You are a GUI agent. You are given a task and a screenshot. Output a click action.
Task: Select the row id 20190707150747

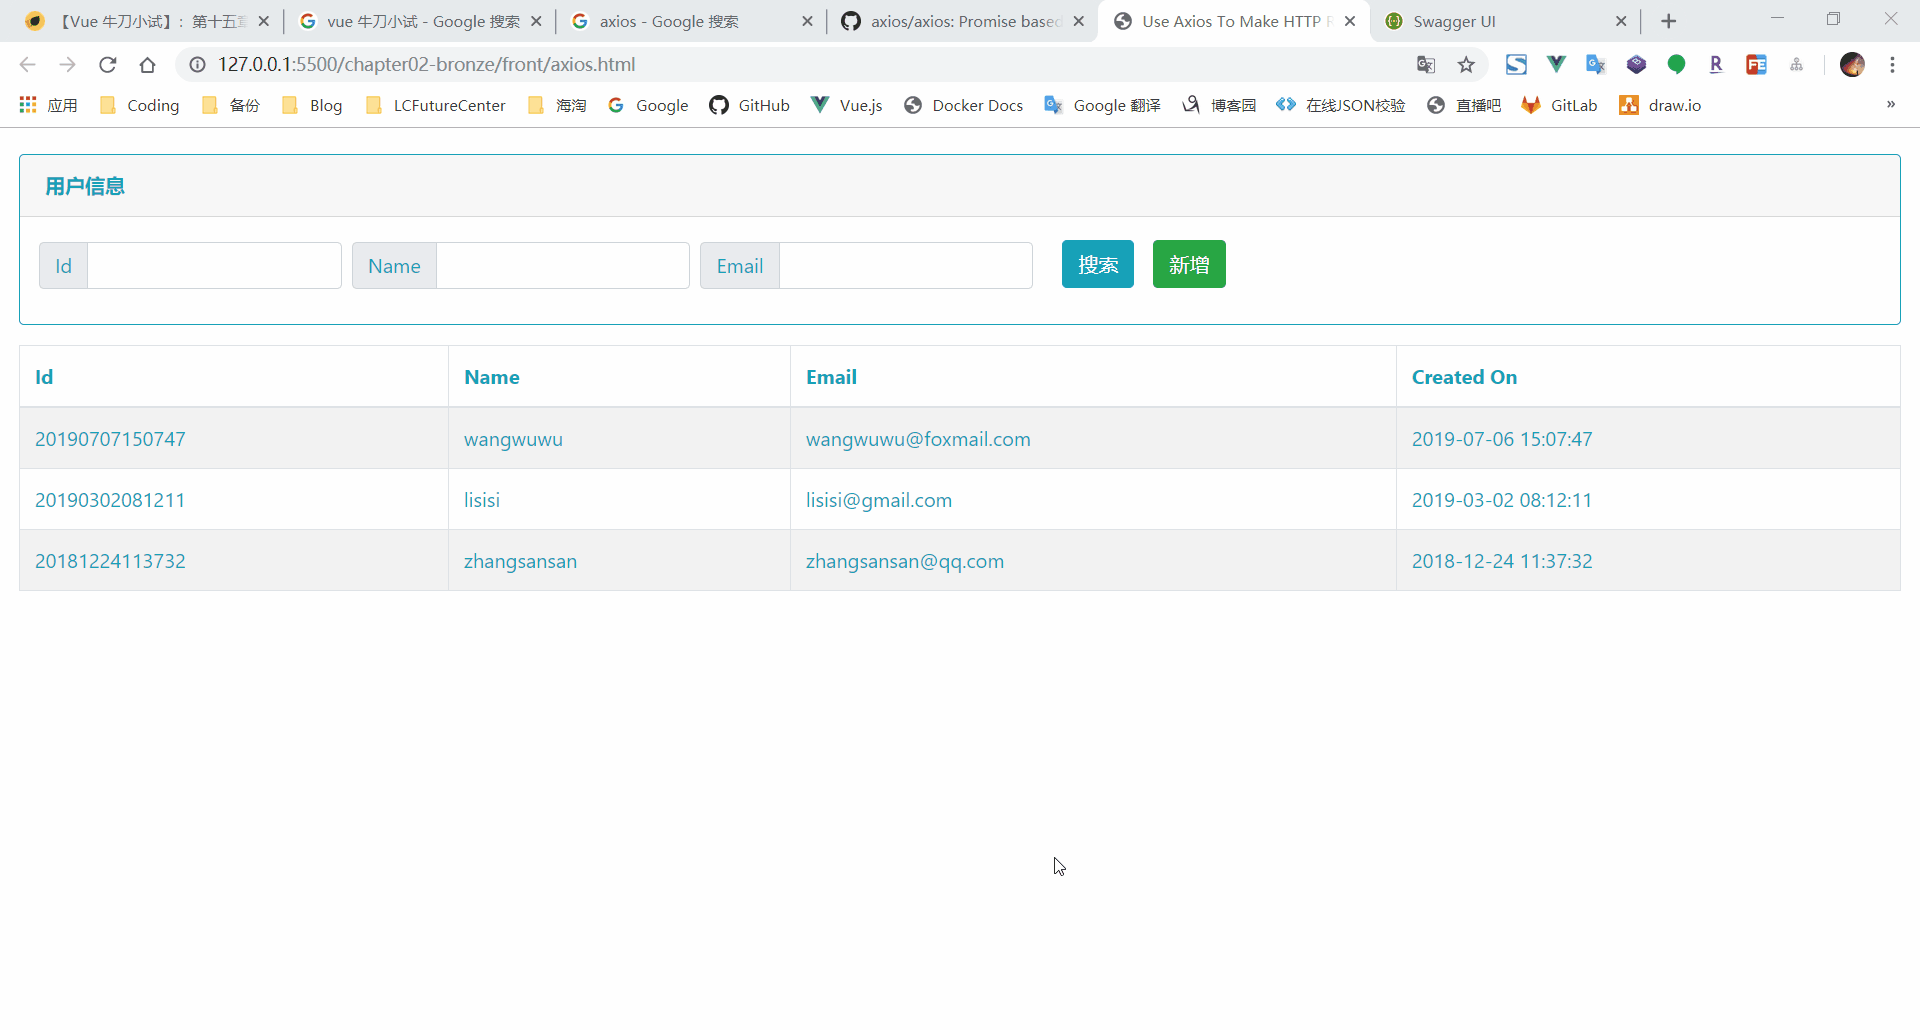pos(110,439)
